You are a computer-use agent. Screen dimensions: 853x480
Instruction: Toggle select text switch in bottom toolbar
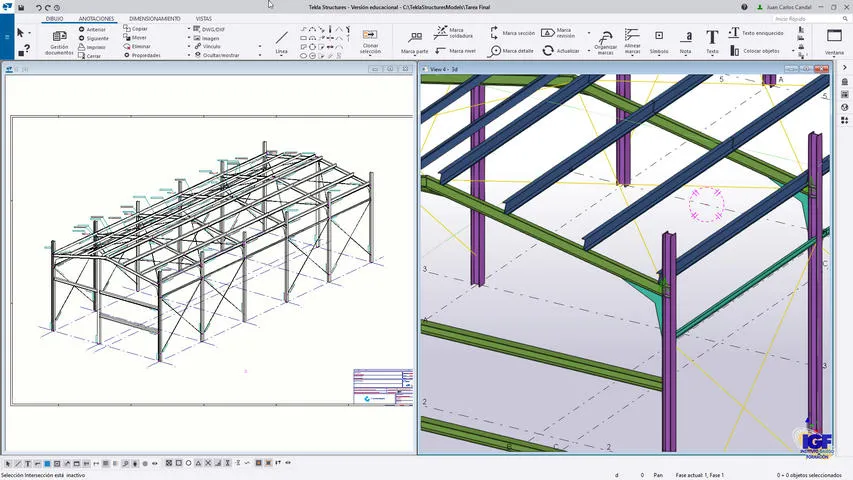28,463
